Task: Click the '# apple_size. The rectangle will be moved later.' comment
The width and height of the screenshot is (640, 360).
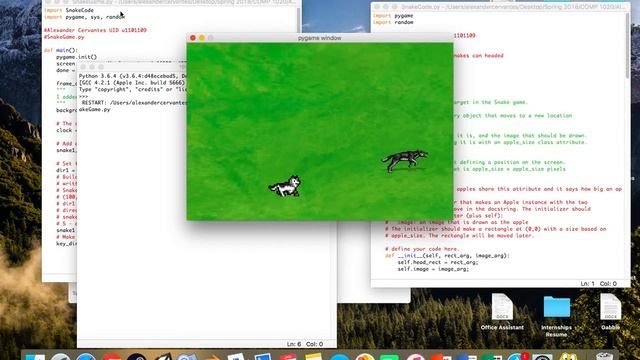Action: (459, 236)
